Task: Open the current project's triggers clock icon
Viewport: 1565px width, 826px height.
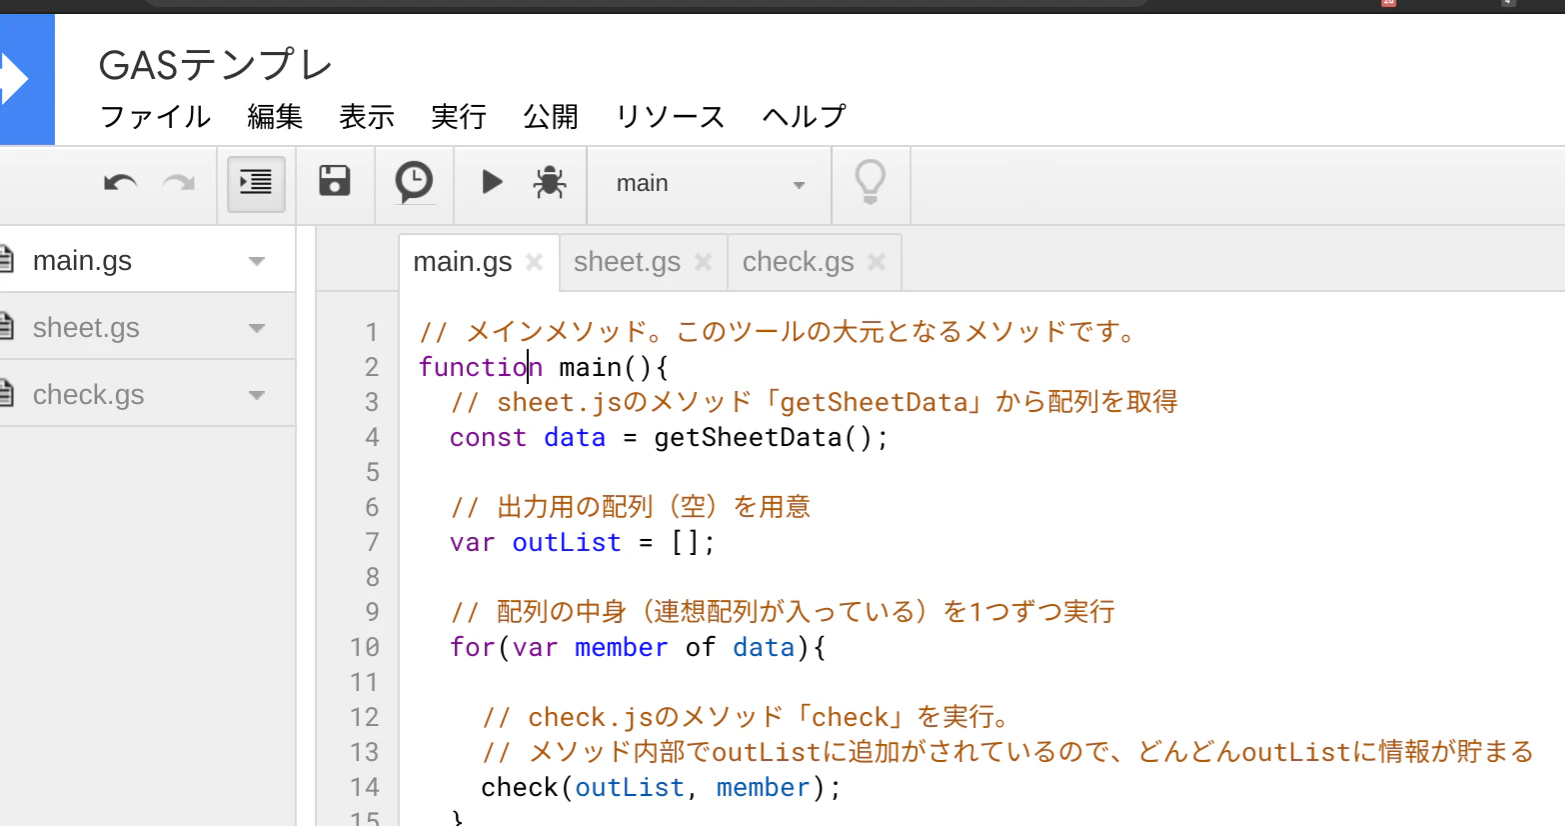Action: [414, 182]
